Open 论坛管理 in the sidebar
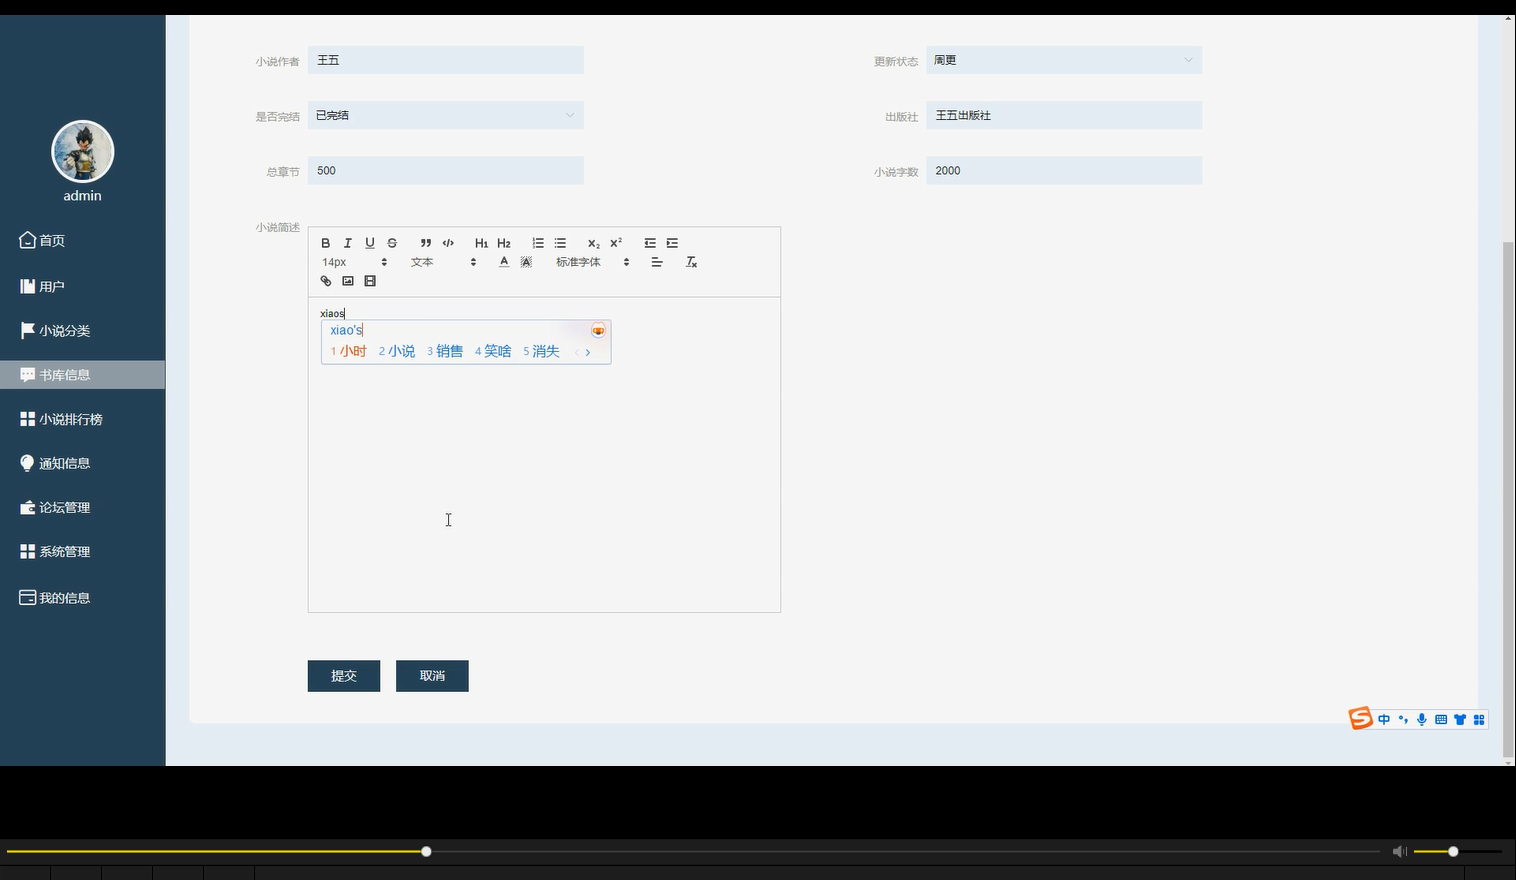1516x880 pixels. point(82,507)
